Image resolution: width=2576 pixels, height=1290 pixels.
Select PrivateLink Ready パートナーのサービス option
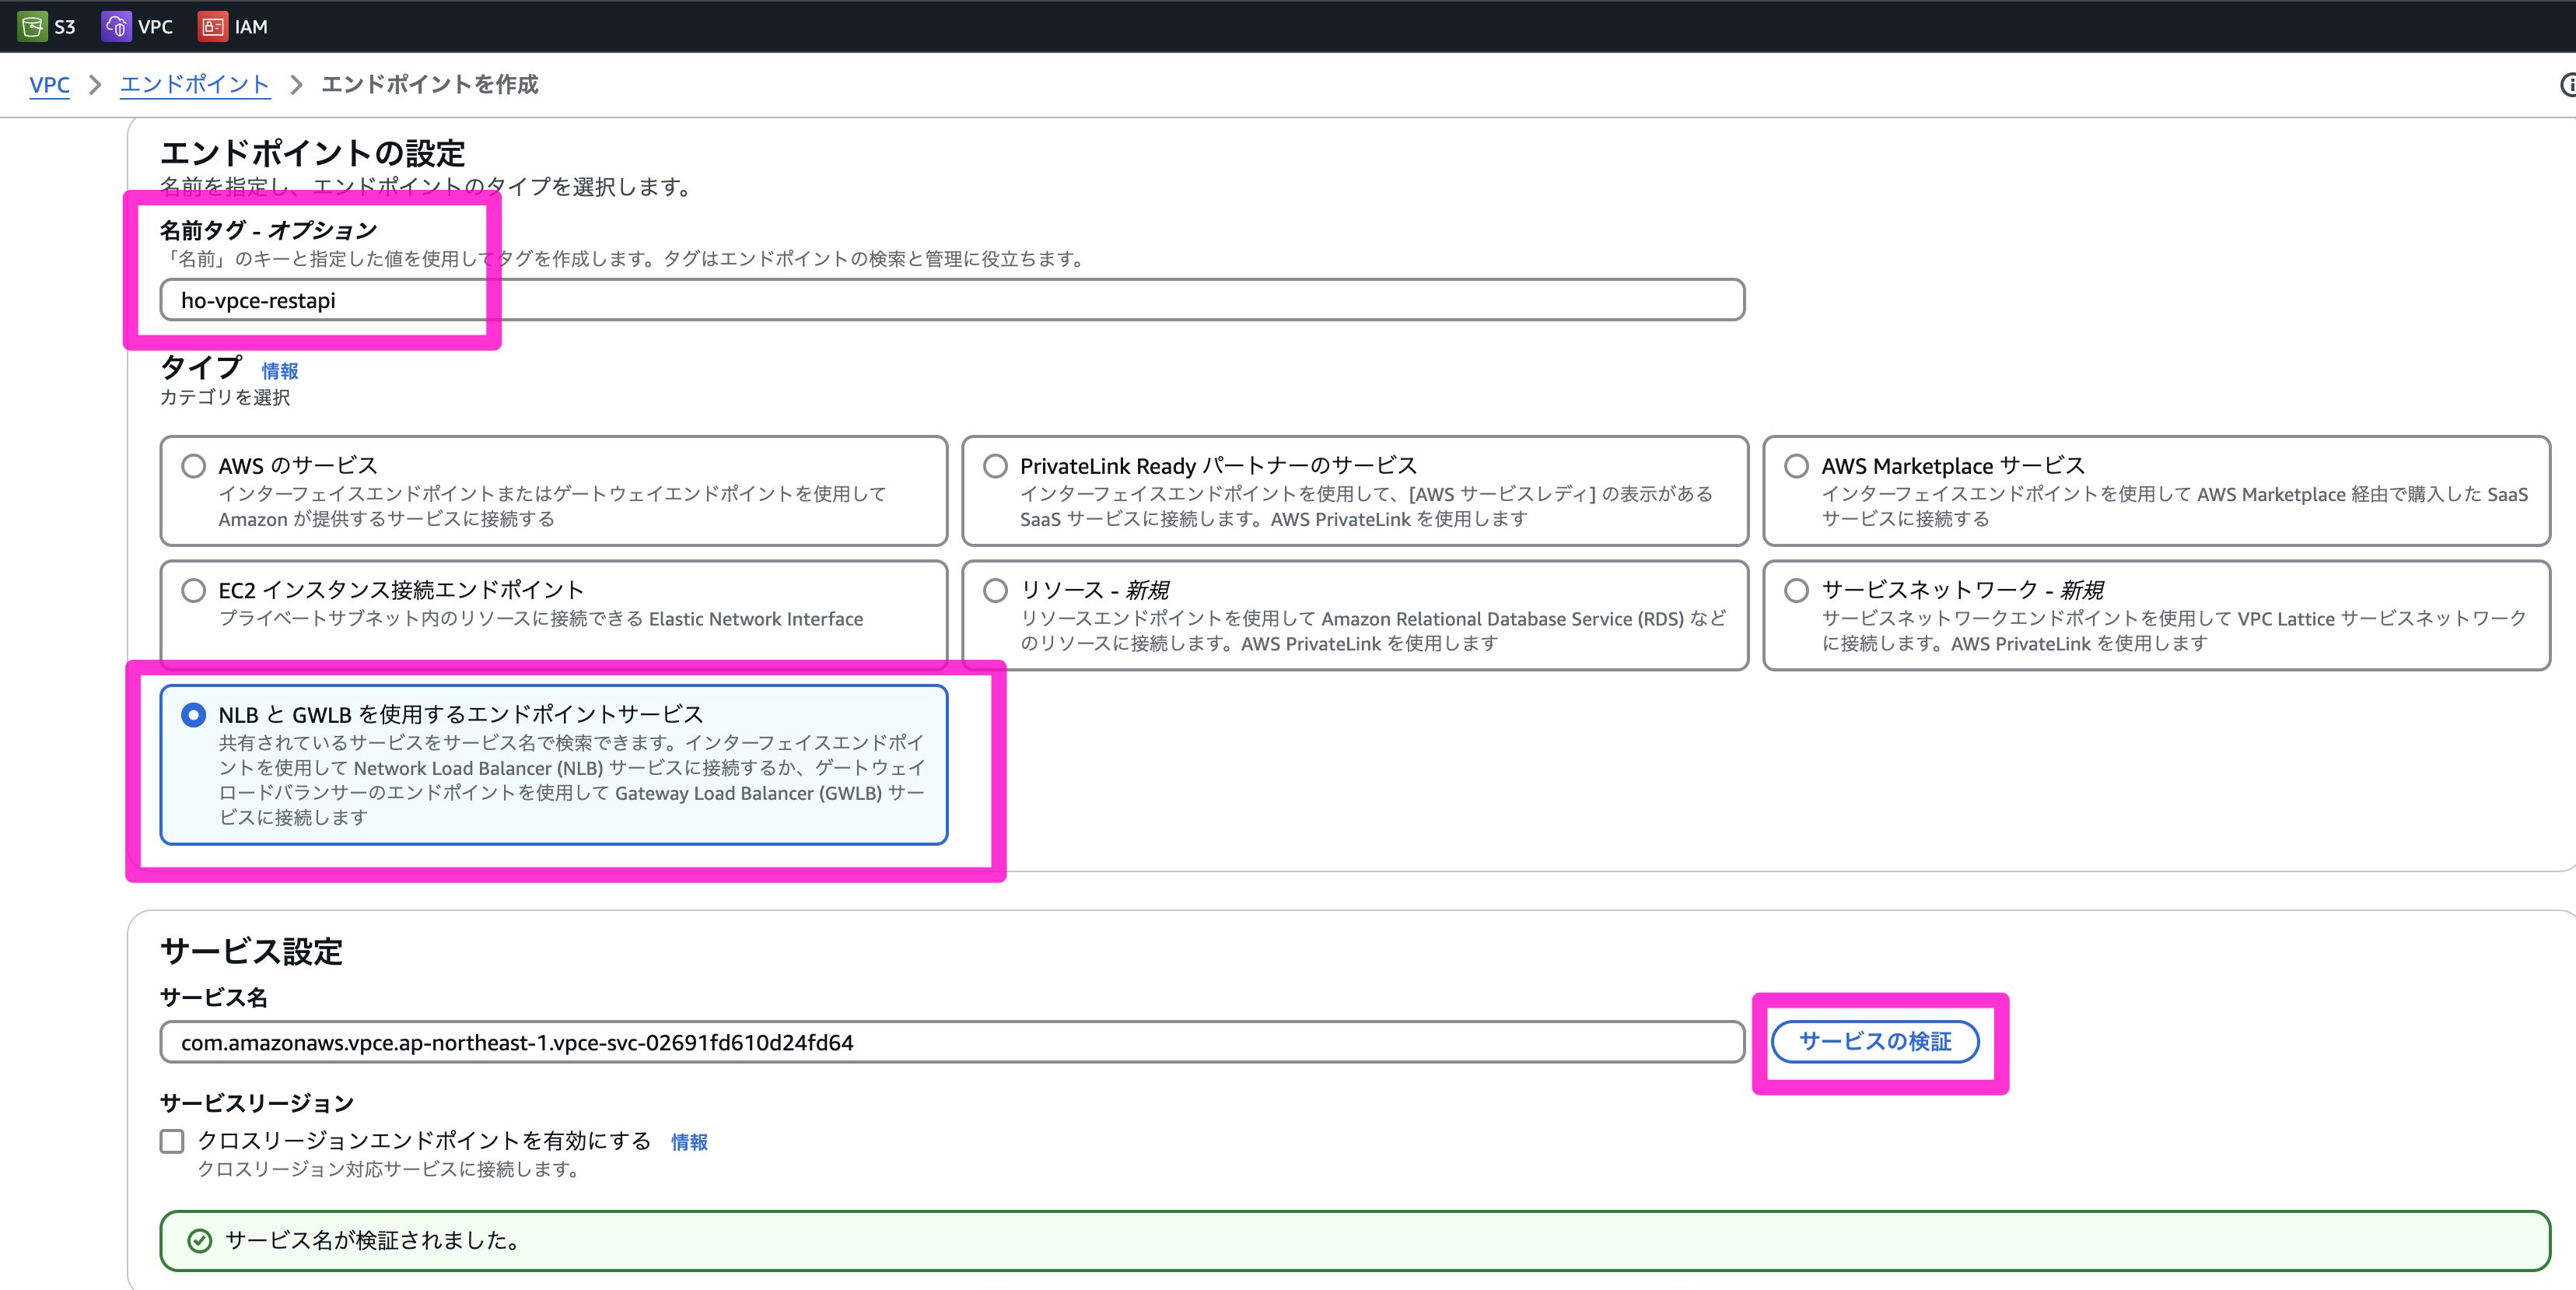pos(995,466)
